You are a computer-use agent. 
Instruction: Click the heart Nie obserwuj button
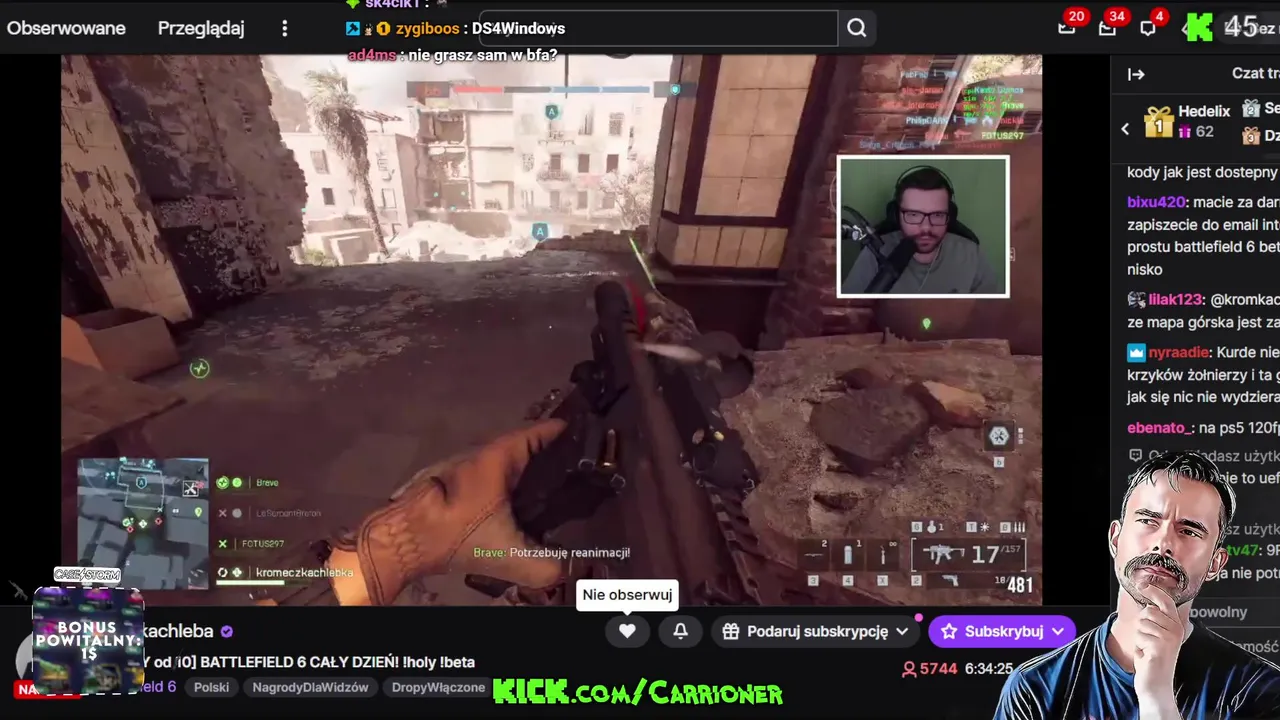(x=627, y=631)
